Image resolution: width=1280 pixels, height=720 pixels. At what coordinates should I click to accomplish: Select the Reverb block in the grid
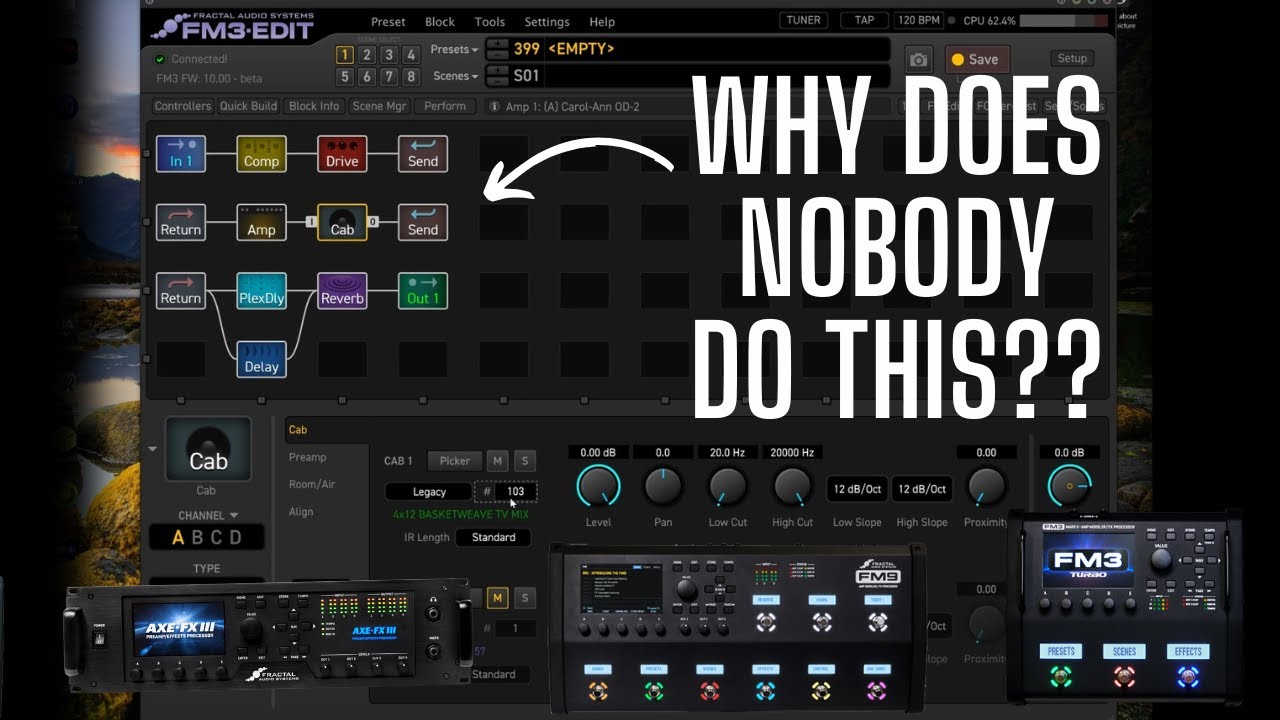342,291
